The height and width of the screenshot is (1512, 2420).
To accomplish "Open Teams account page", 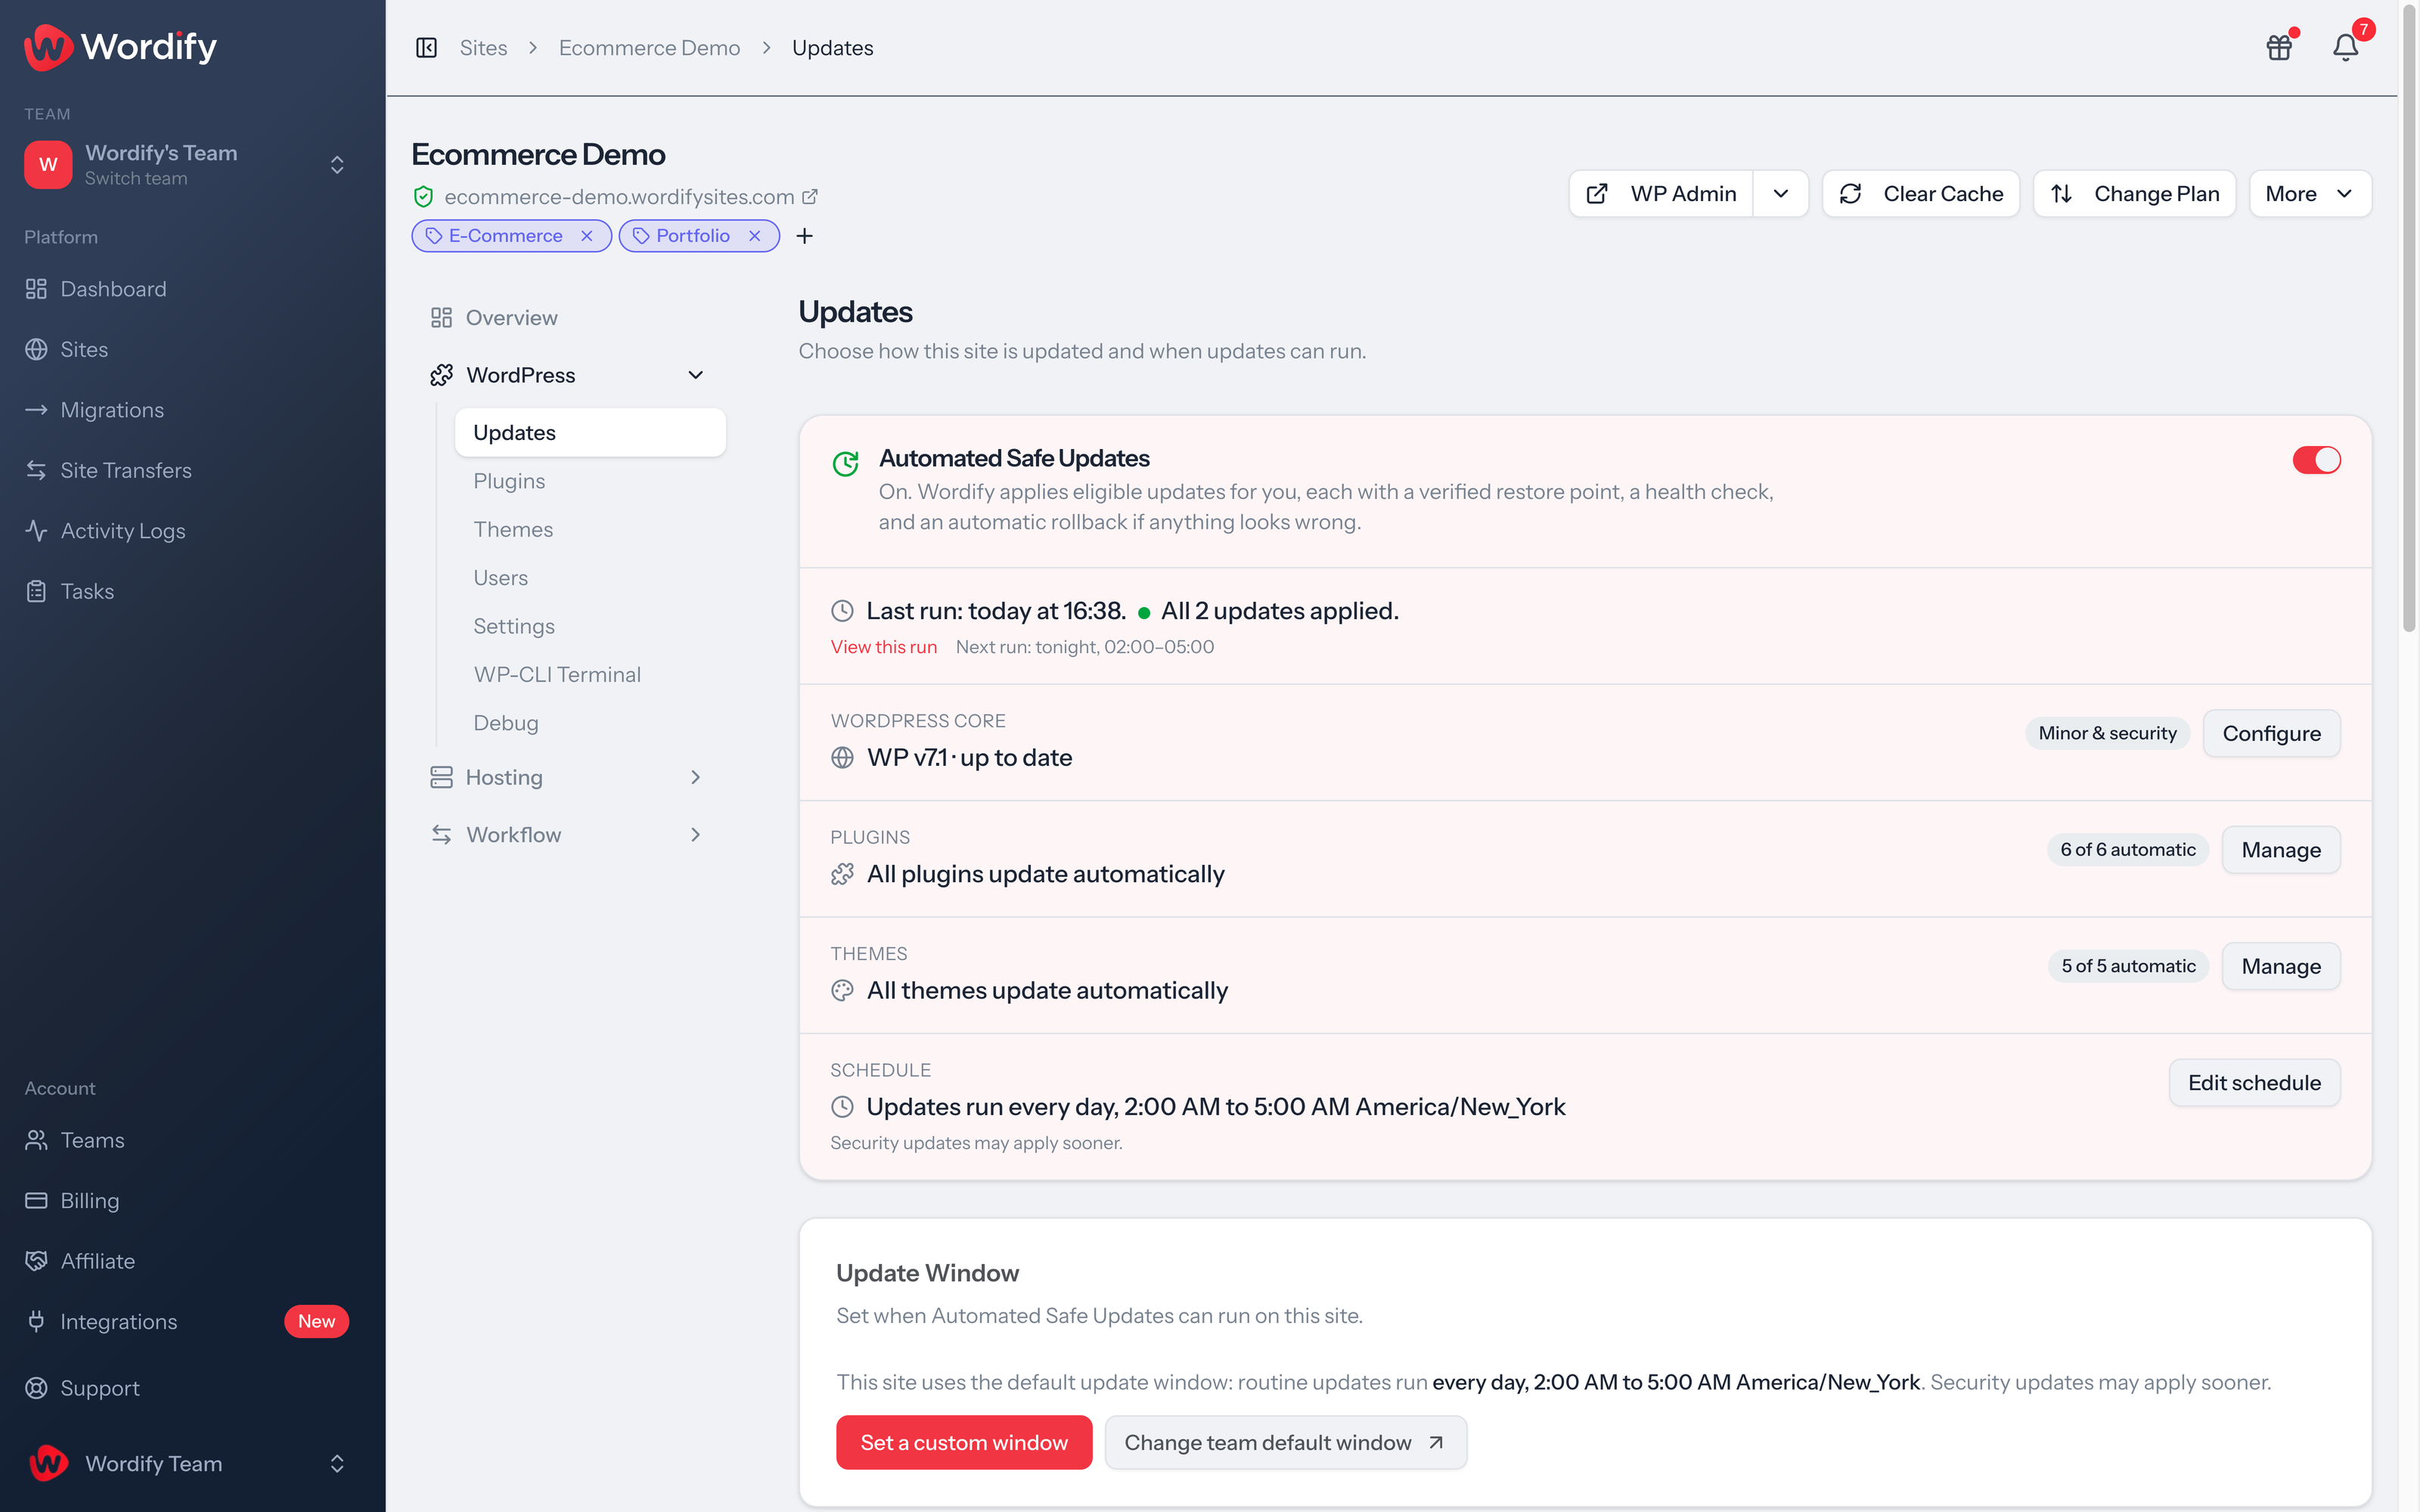I will click(193, 1140).
